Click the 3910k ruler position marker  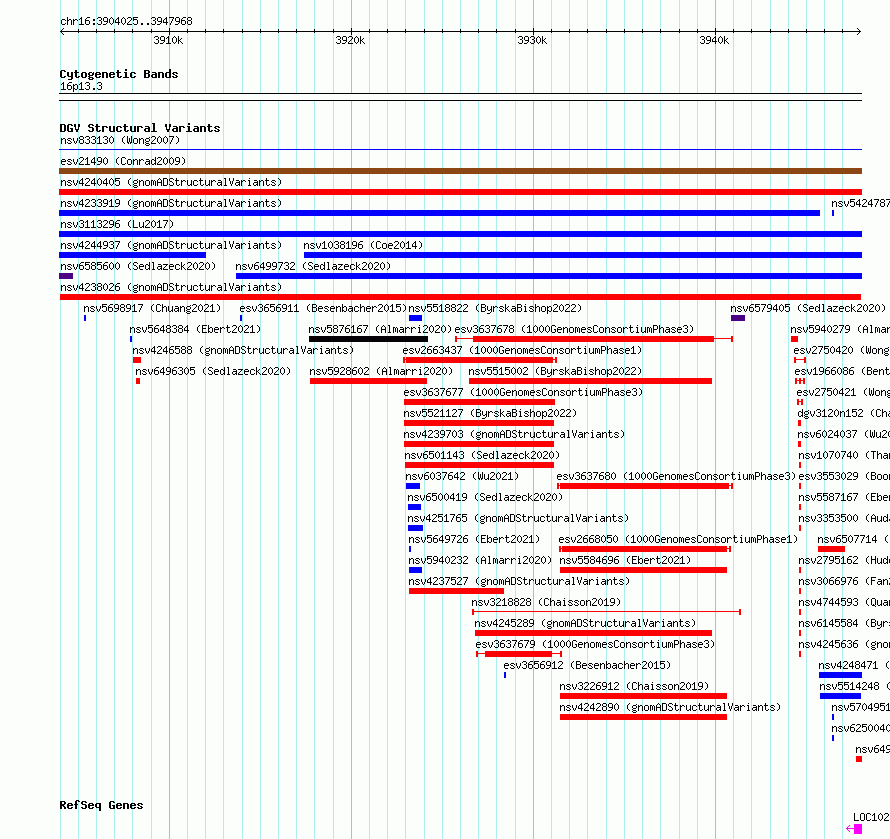point(168,40)
